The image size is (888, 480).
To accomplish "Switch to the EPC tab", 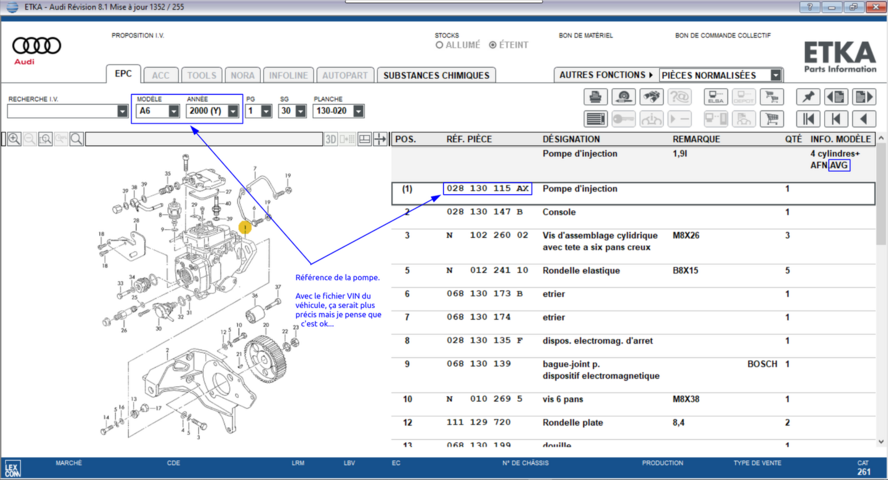I will pyautogui.click(x=123, y=74).
